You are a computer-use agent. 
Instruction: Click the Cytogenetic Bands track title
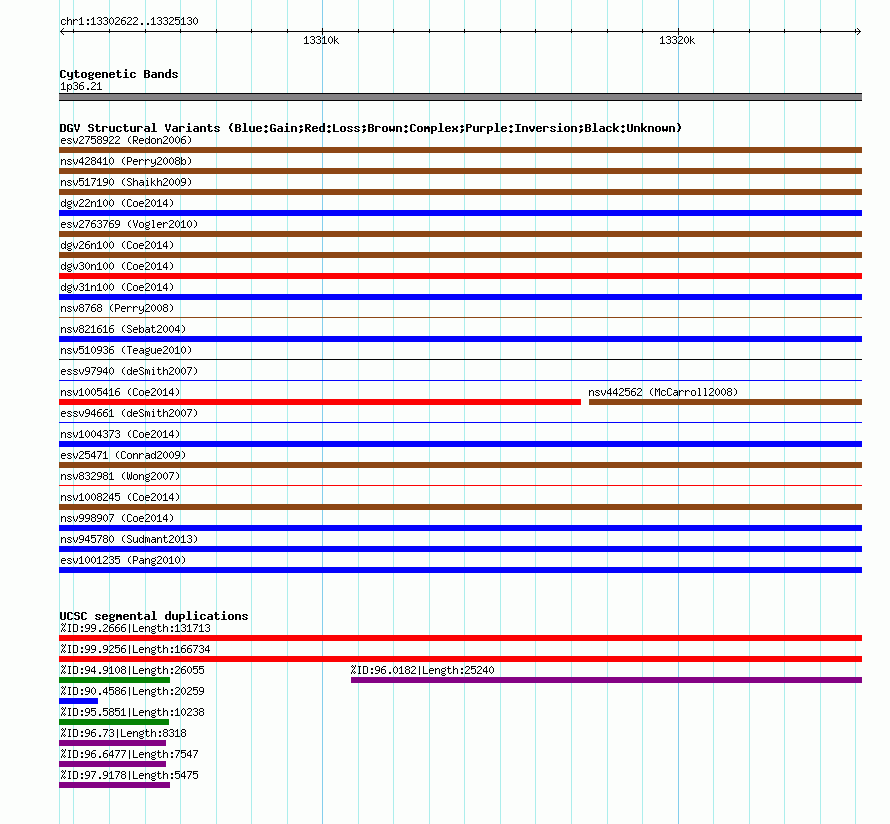coord(119,74)
